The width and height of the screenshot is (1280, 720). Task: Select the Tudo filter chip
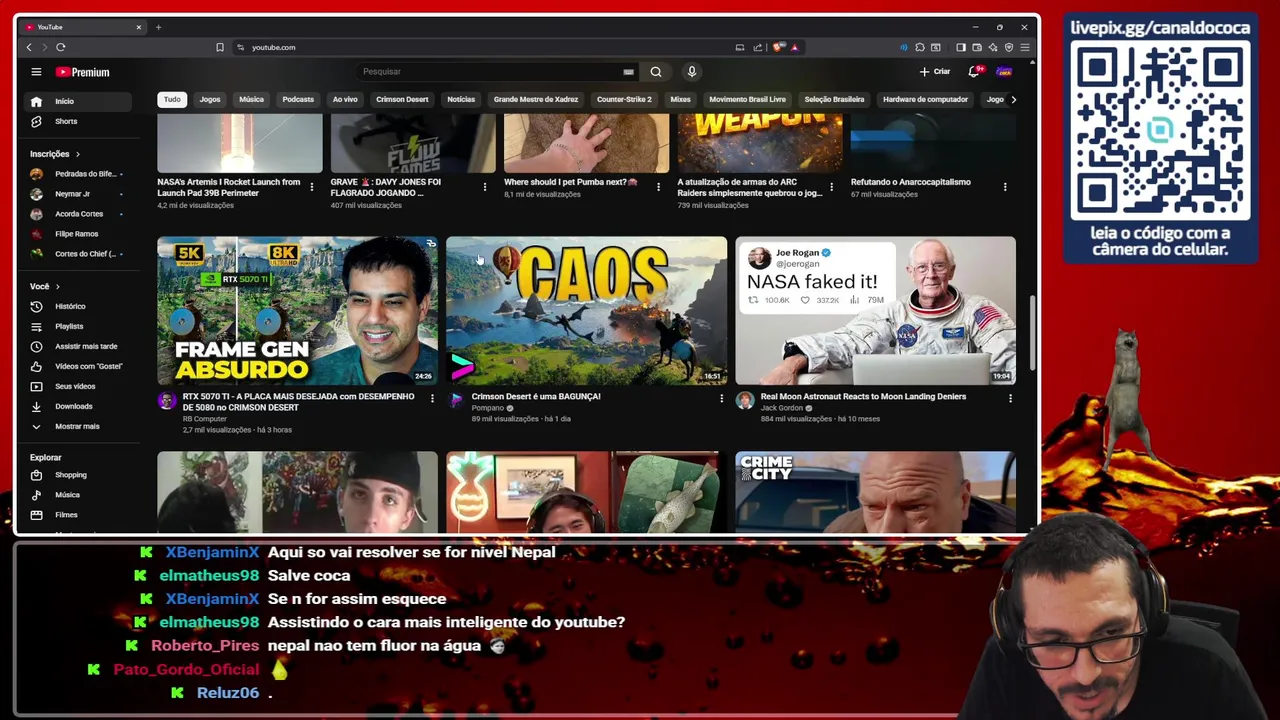click(172, 99)
